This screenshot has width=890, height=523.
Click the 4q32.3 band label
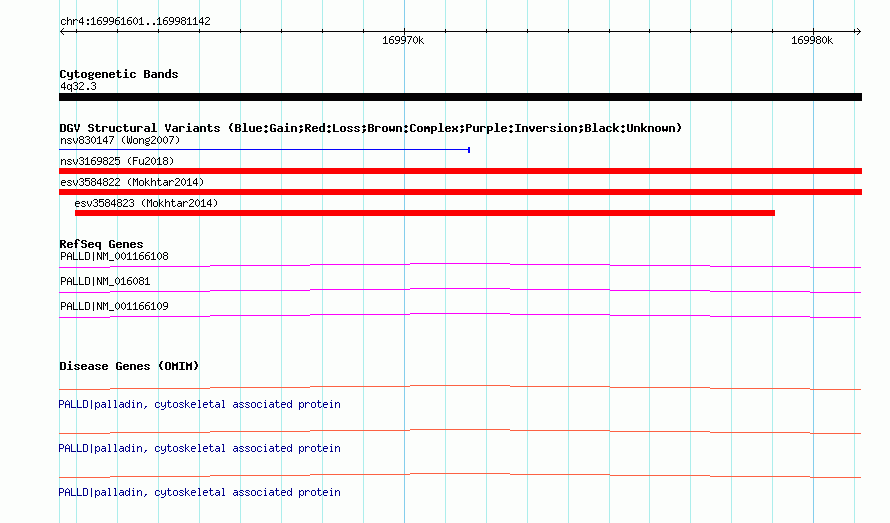point(78,86)
